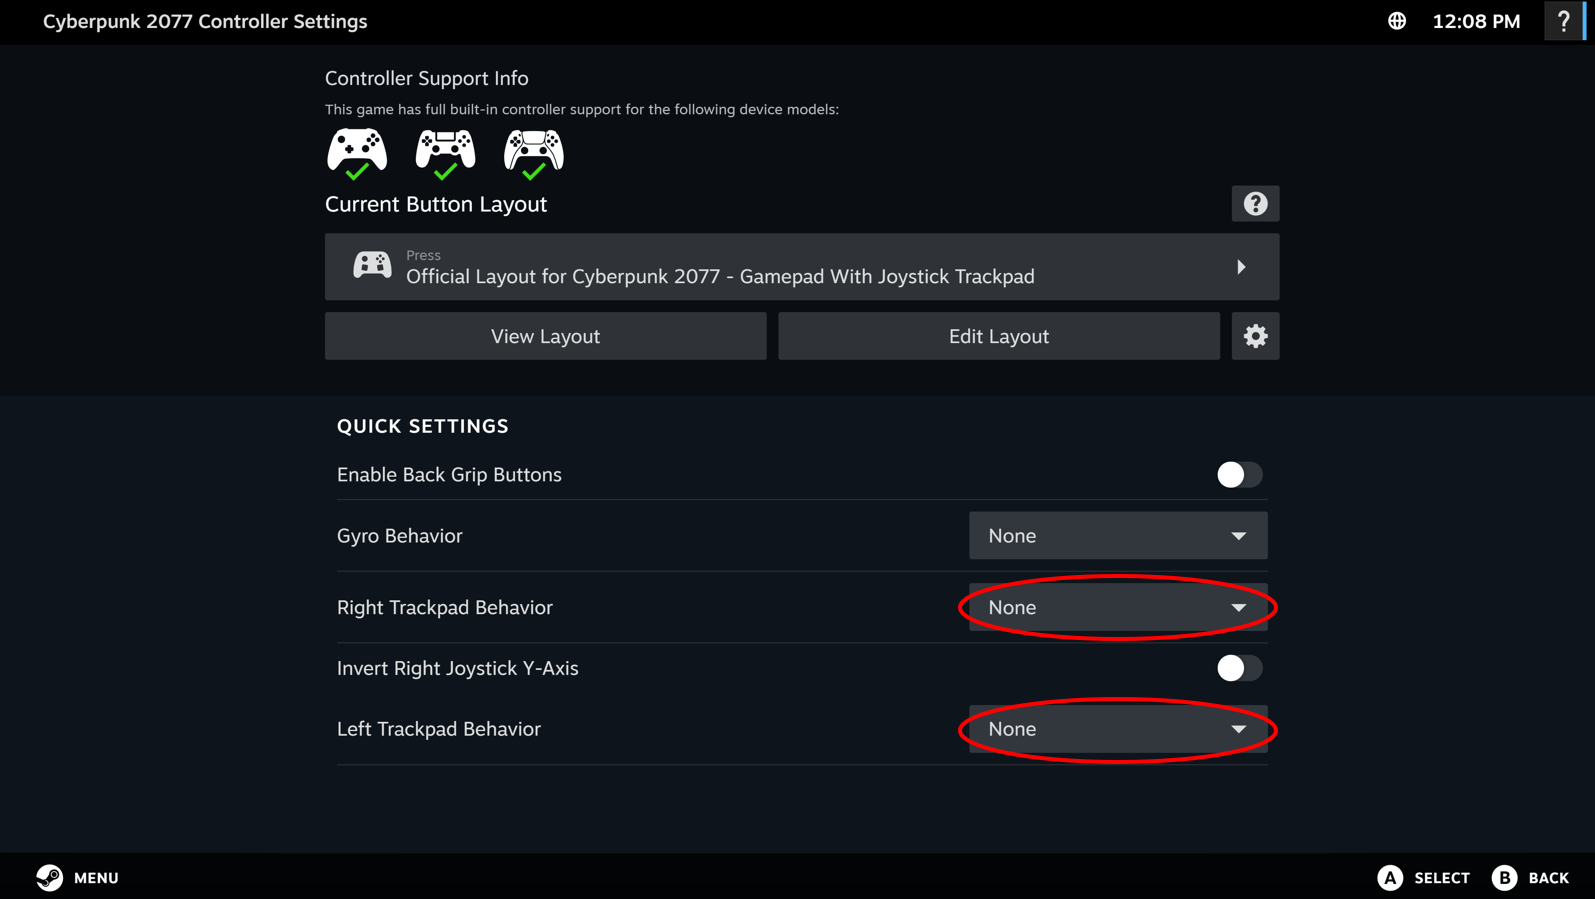Click the second supported controller icon
The height and width of the screenshot is (899, 1595).
pyautogui.click(x=445, y=154)
